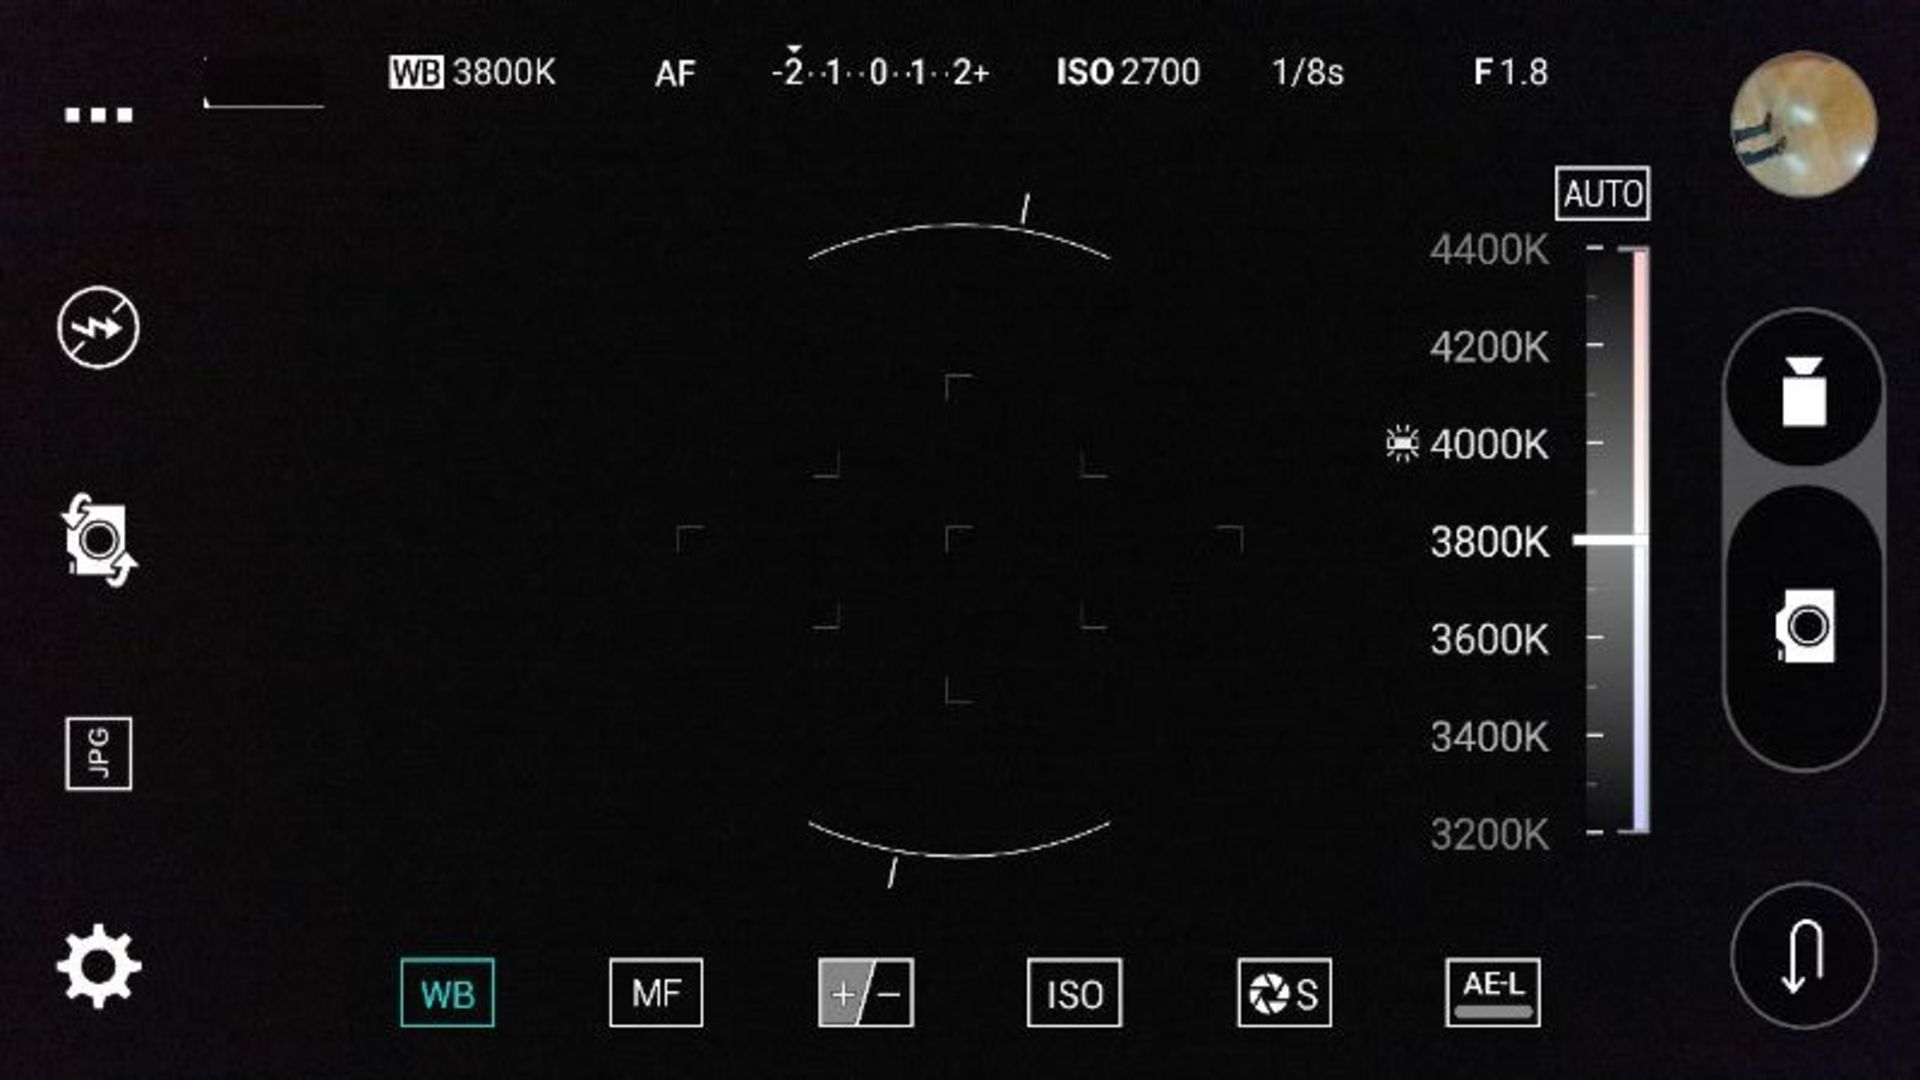The height and width of the screenshot is (1080, 1920).
Task: Tap the ISO 2700 readout
Action: (x=1128, y=72)
